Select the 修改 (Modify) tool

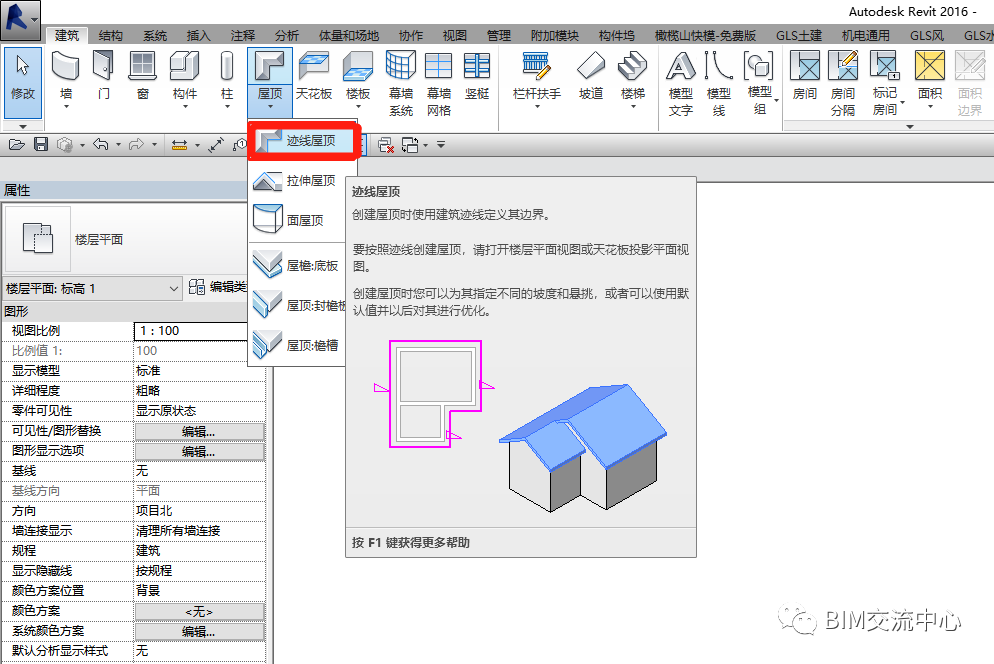[23, 82]
